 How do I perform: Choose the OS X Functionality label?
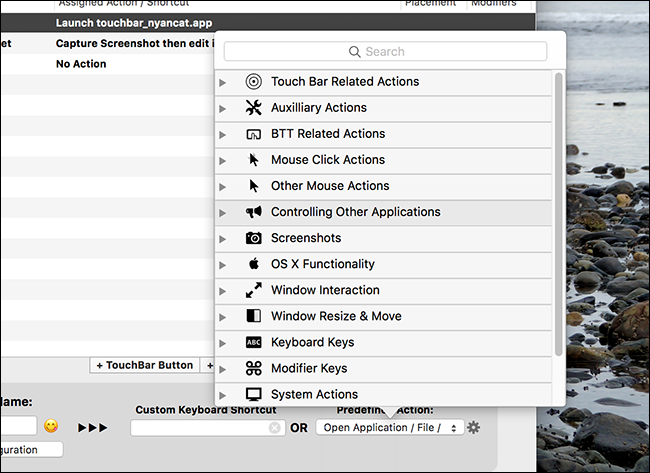pos(323,264)
